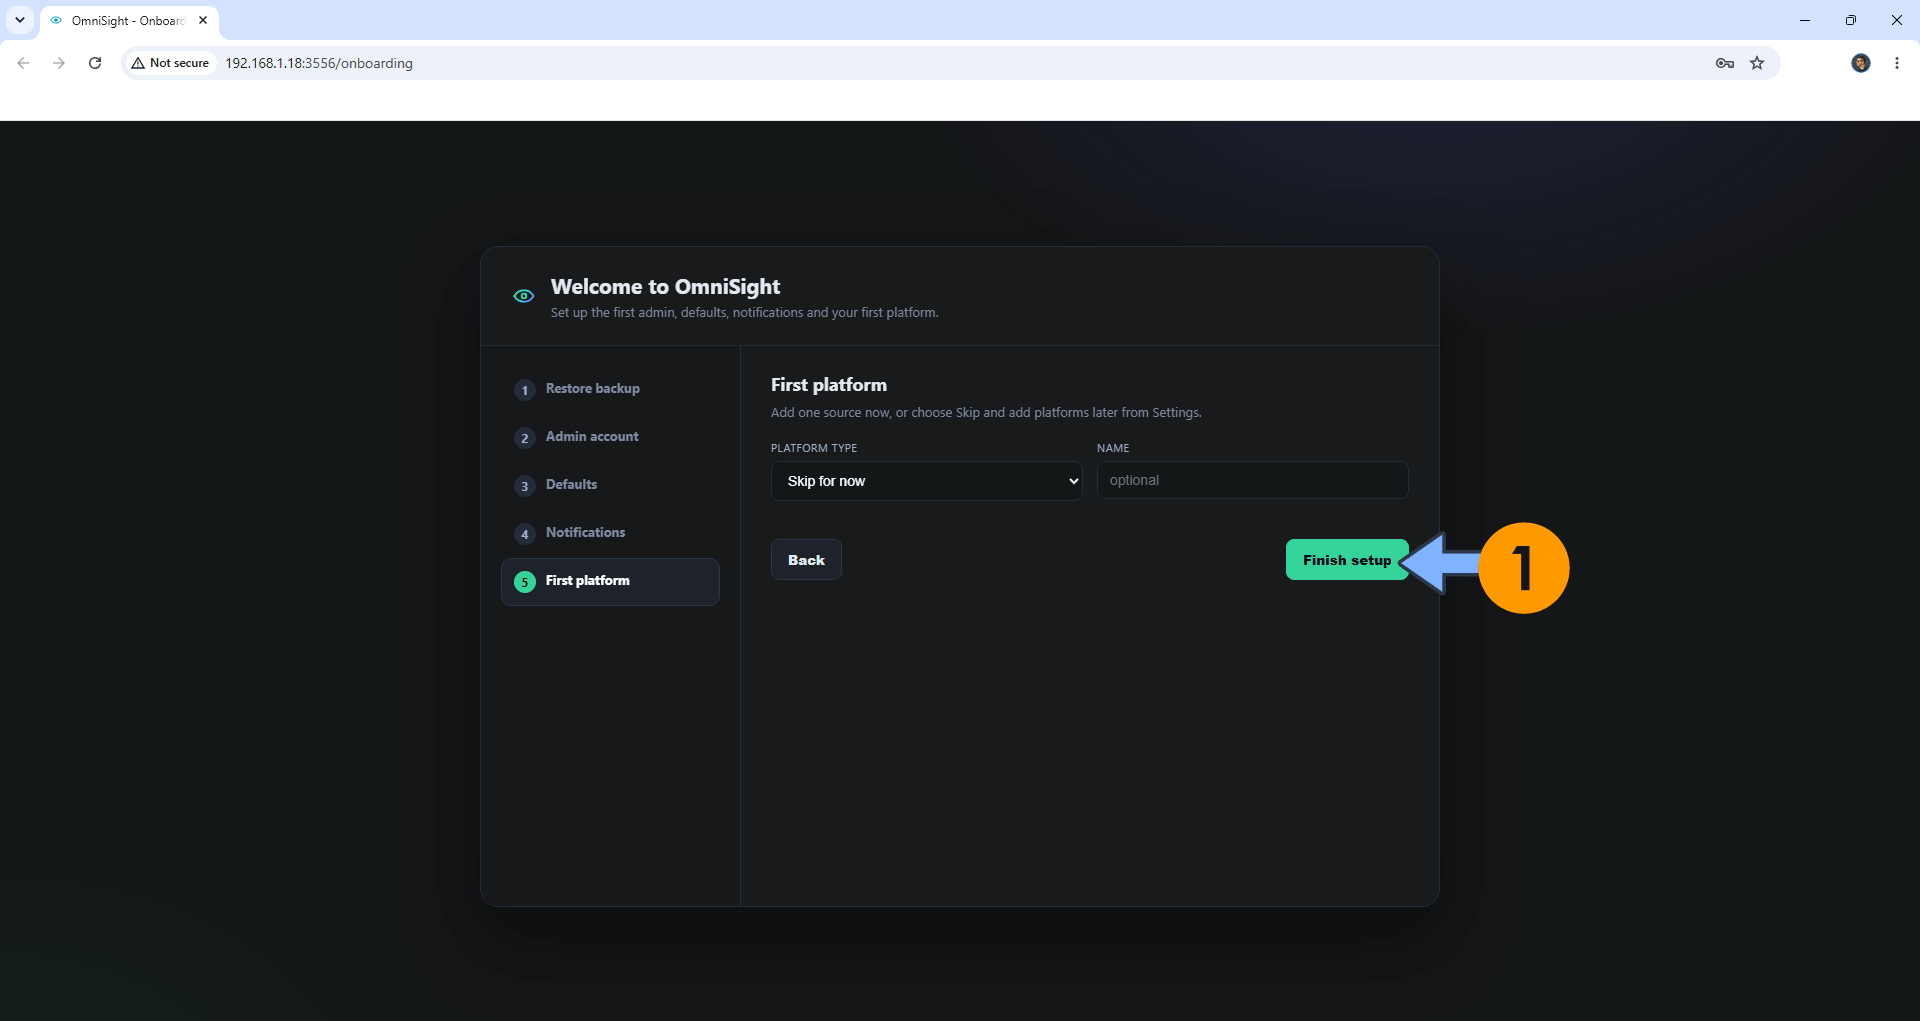Select the Notifications step
Viewport: 1920px width, 1021px height.
[x=610, y=533]
